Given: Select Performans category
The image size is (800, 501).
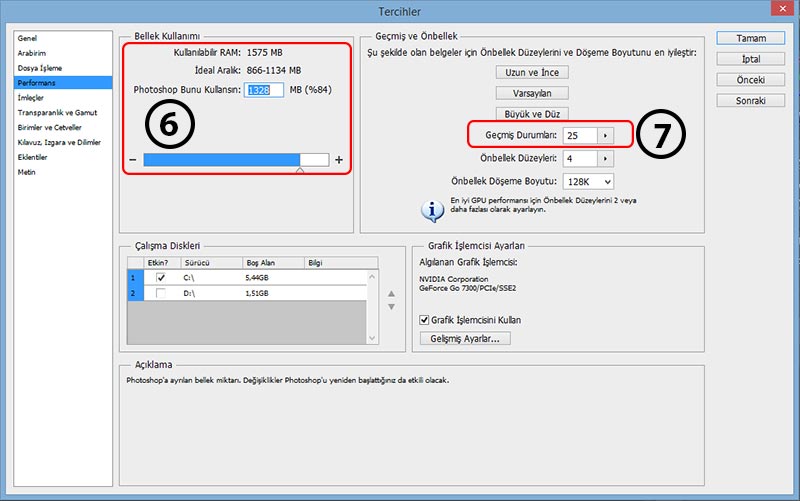Looking at the screenshot, I should point(63,83).
